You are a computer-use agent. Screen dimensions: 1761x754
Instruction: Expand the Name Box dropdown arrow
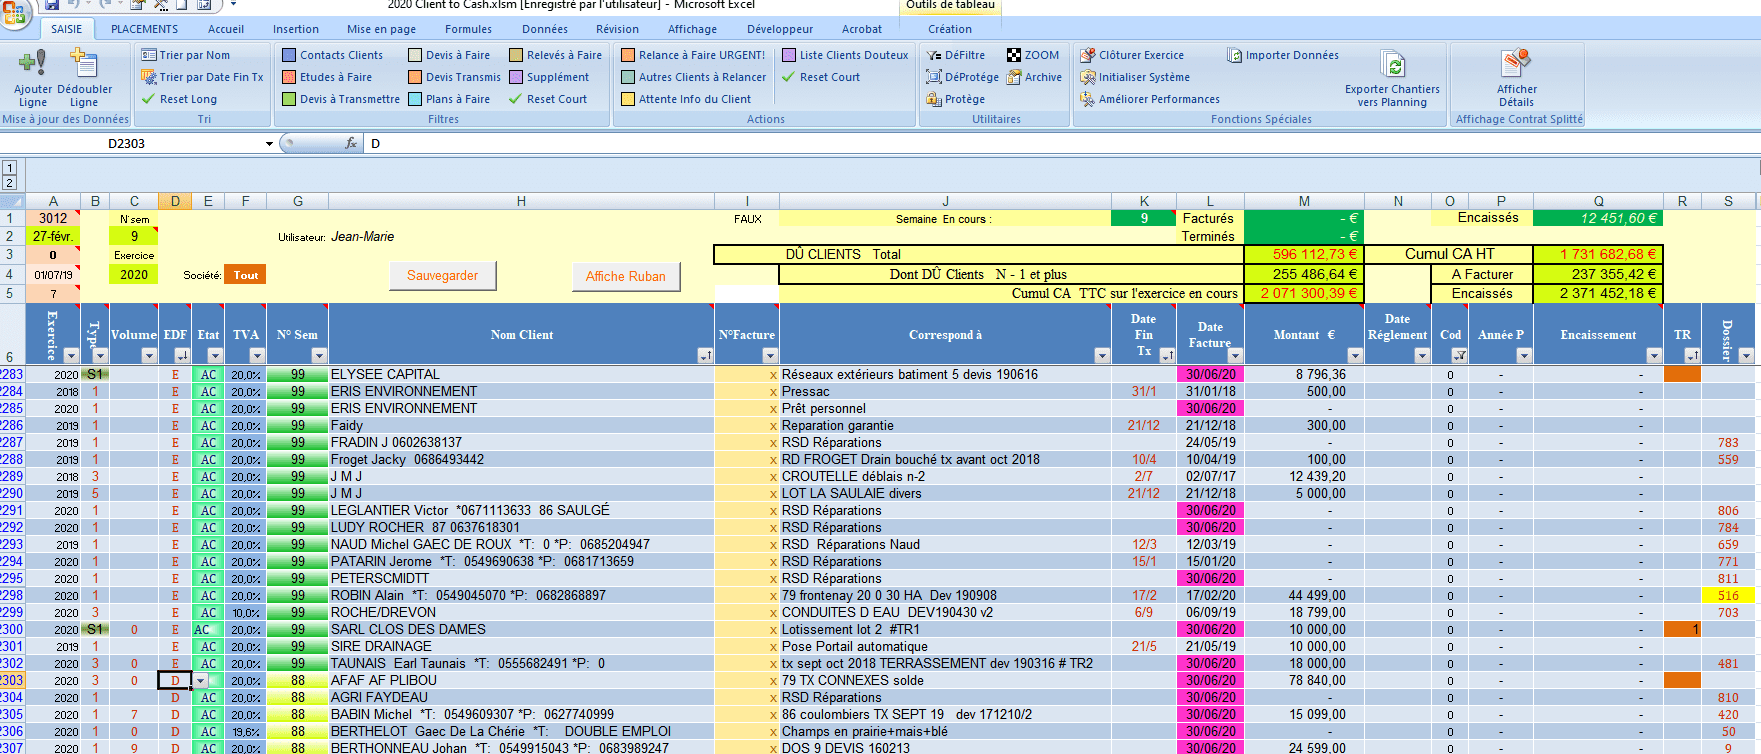point(269,144)
